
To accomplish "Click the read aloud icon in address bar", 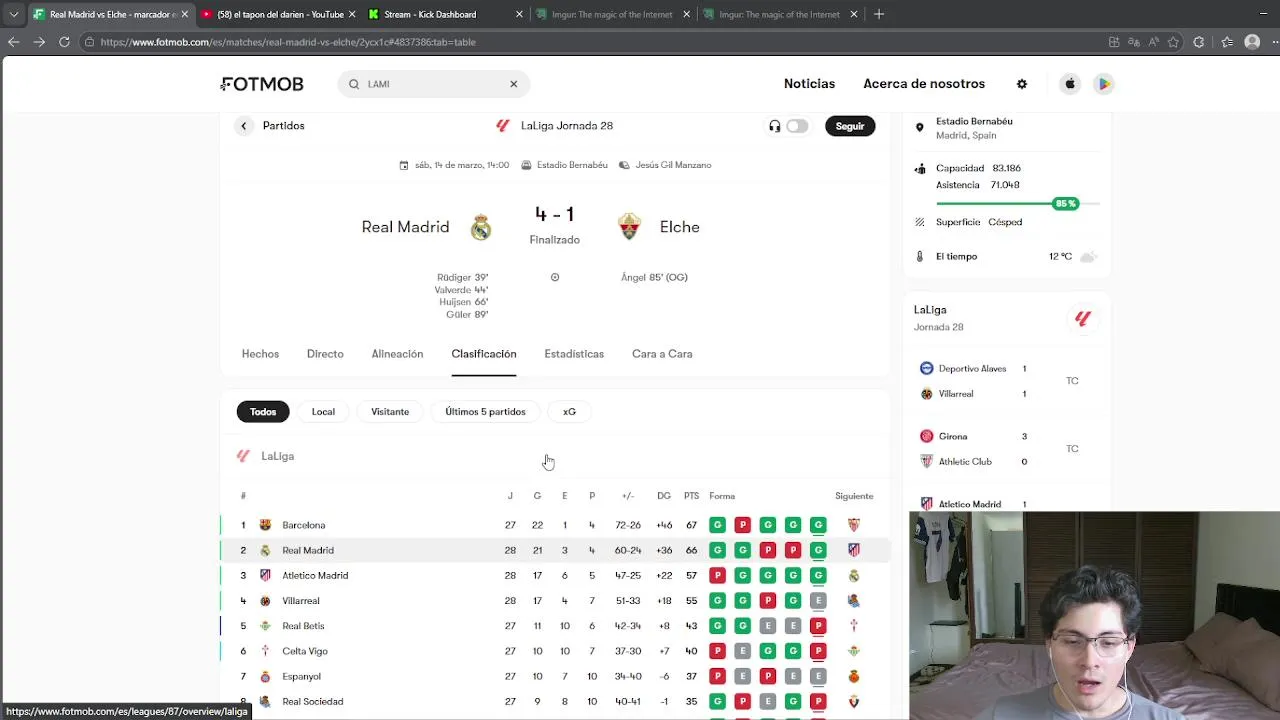I will tap(1153, 42).
